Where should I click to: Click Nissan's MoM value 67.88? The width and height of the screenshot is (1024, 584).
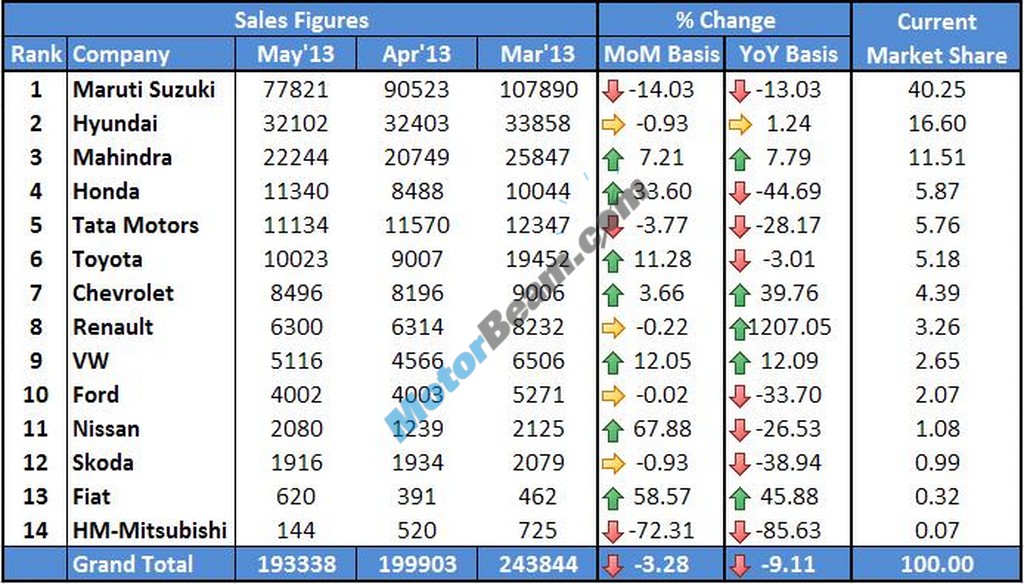tap(662, 429)
